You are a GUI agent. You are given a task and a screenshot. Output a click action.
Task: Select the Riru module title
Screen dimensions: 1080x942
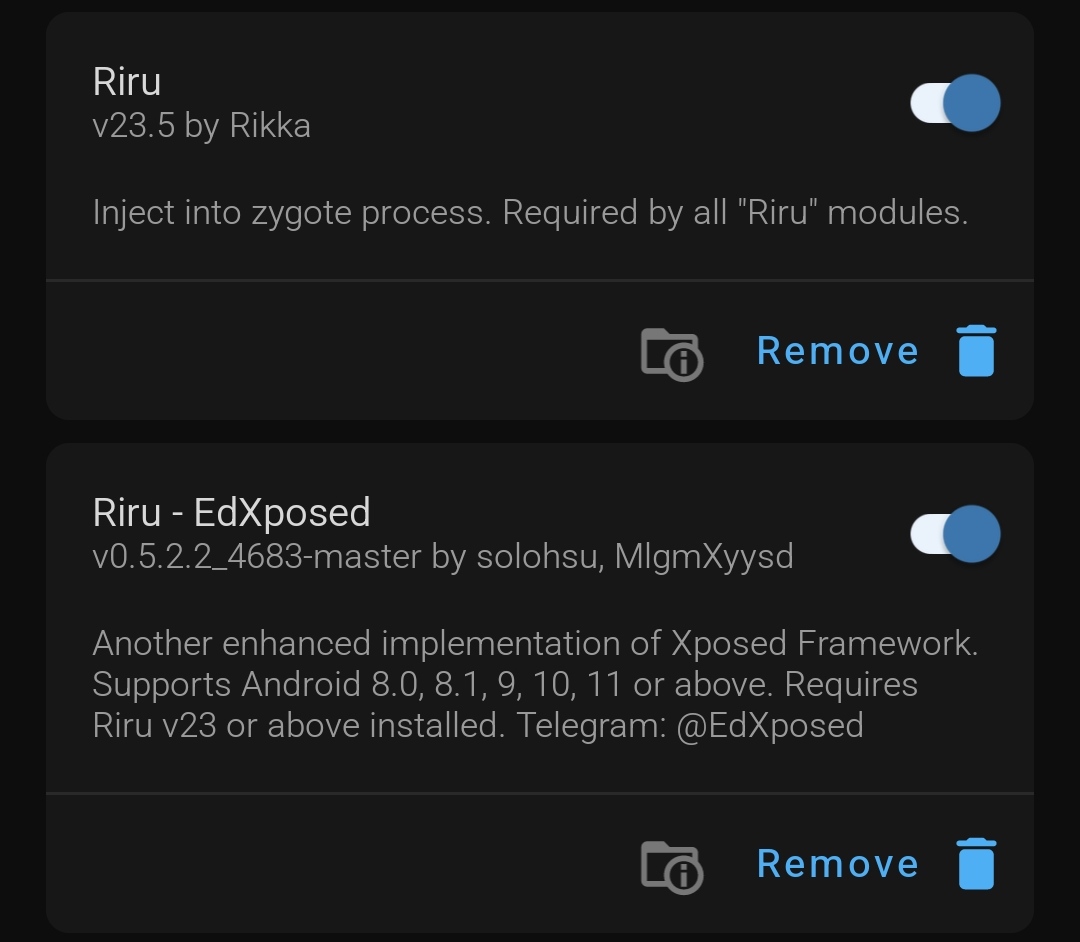(127, 82)
